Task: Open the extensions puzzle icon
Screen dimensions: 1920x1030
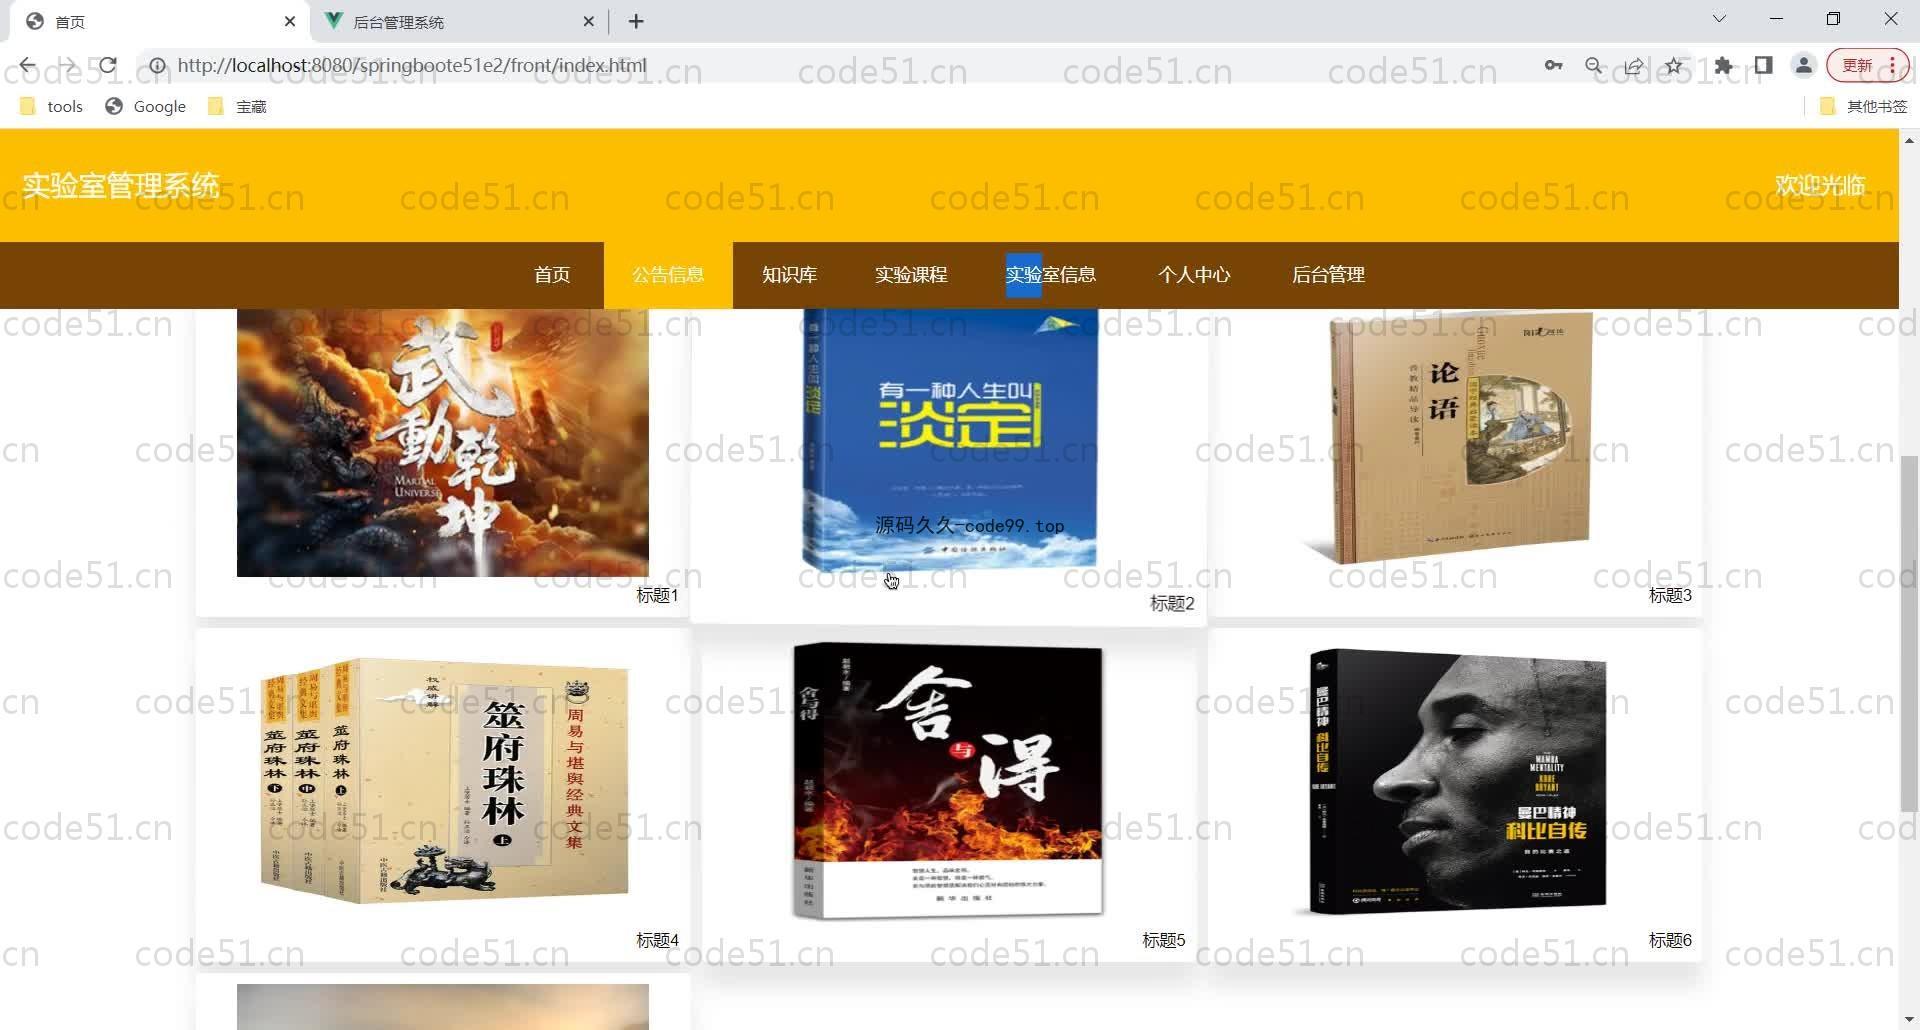Action: pos(1723,66)
